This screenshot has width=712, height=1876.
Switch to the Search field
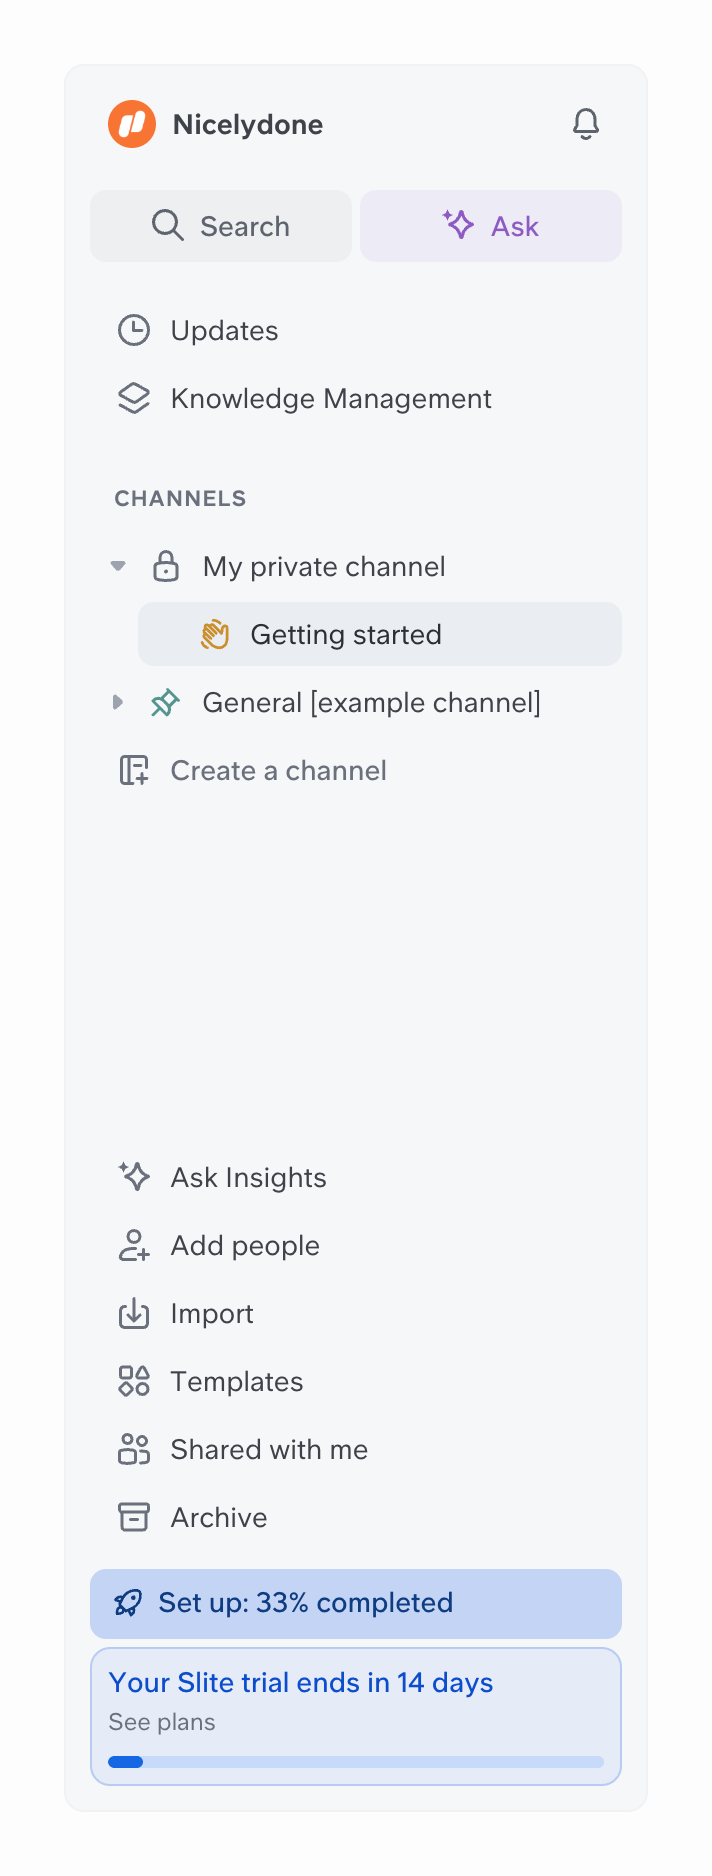[221, 225]
